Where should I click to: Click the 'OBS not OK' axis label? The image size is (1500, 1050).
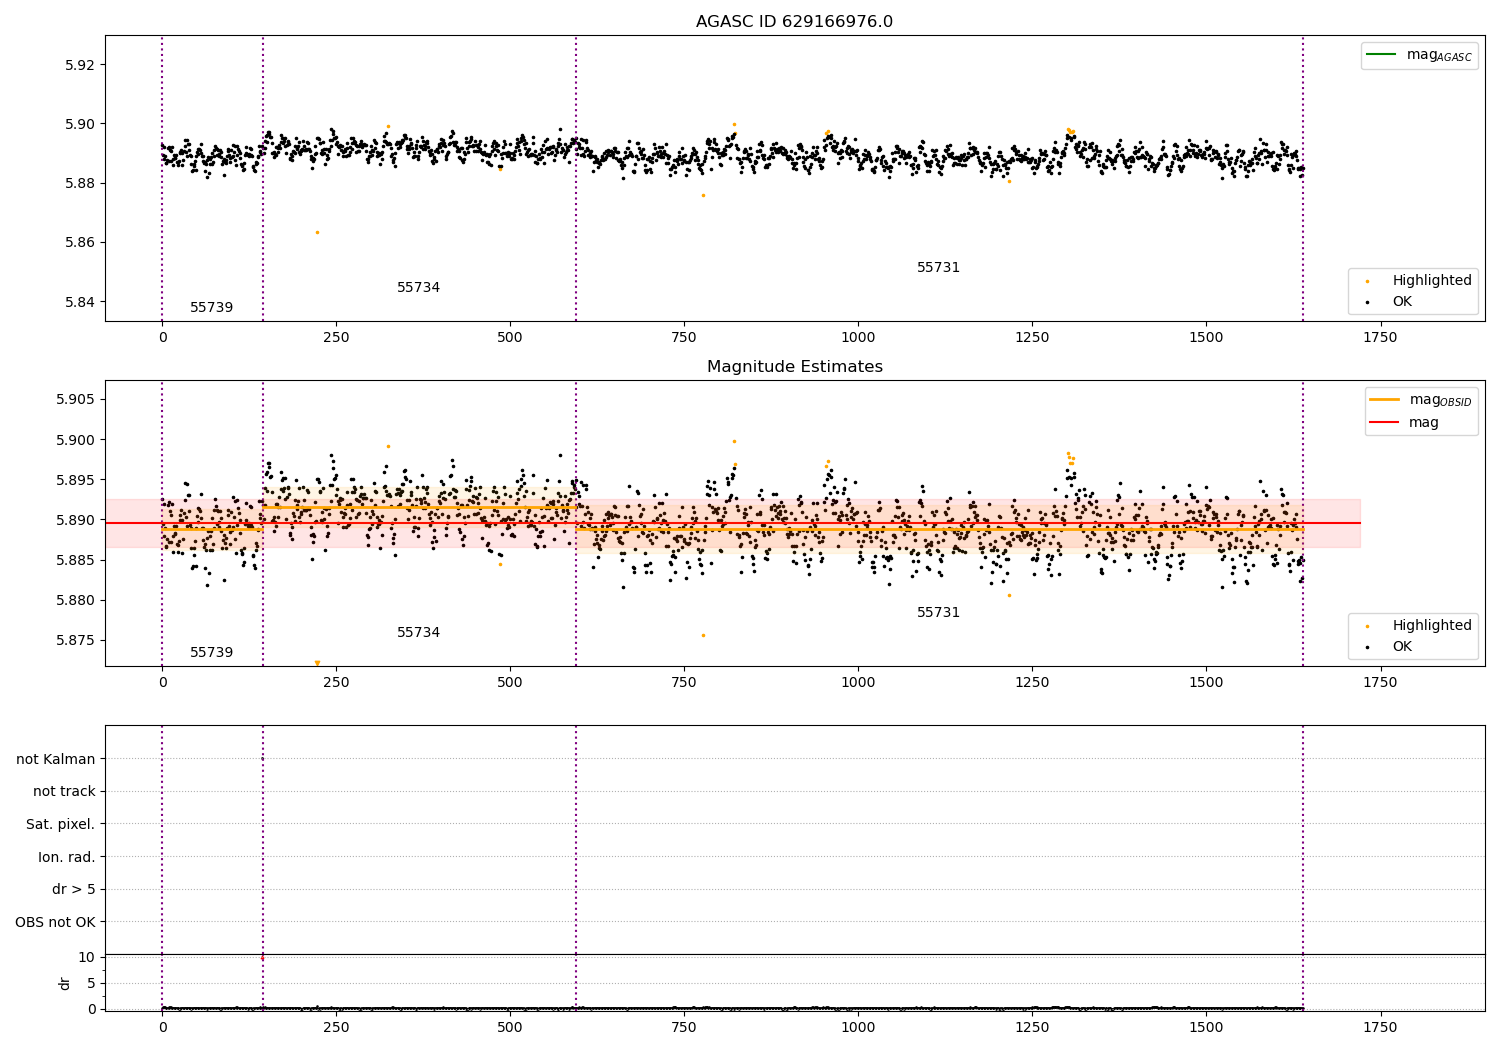56,922
